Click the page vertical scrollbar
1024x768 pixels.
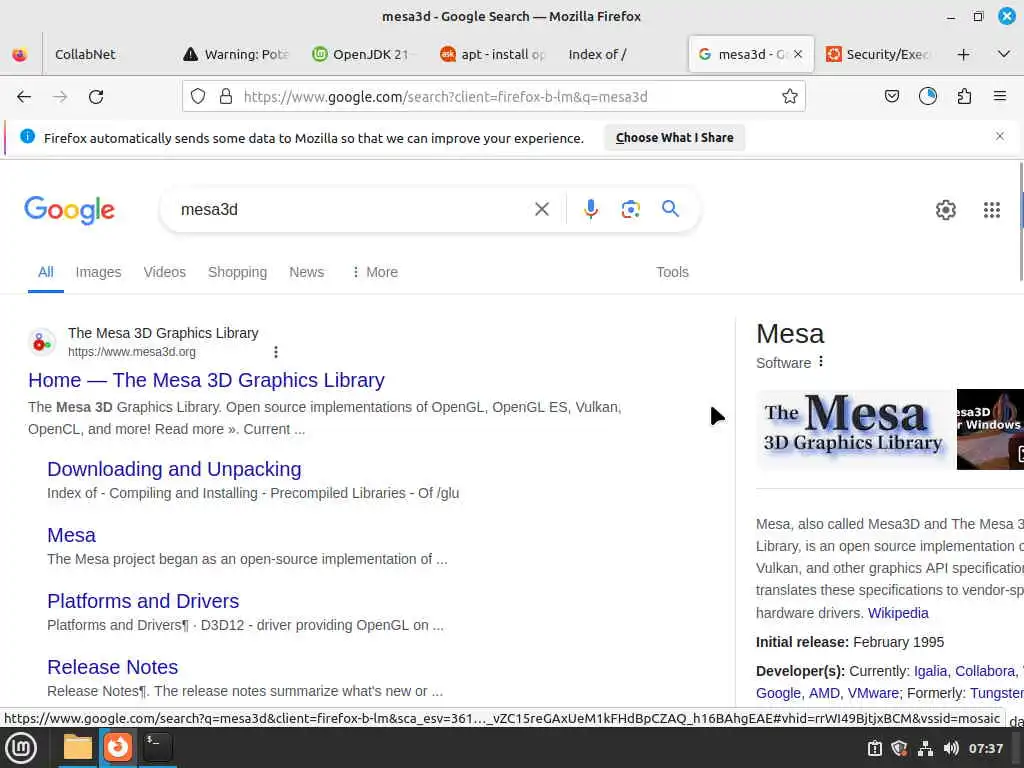pyautogui.click(x=1020, y=222)
